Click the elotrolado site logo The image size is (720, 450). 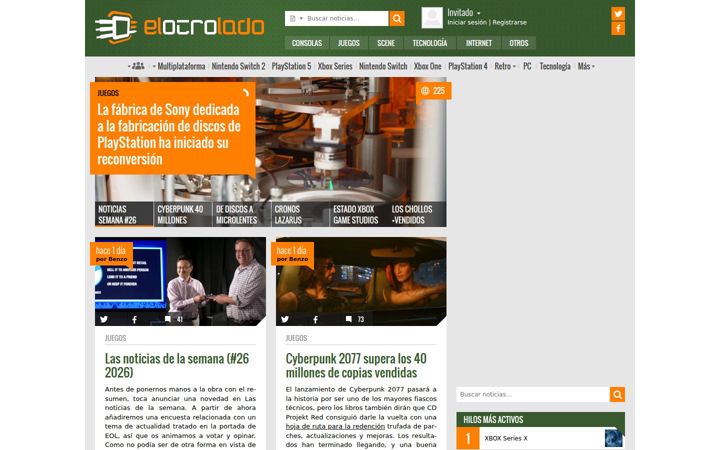pyautogui.click(x=180, y=27)
